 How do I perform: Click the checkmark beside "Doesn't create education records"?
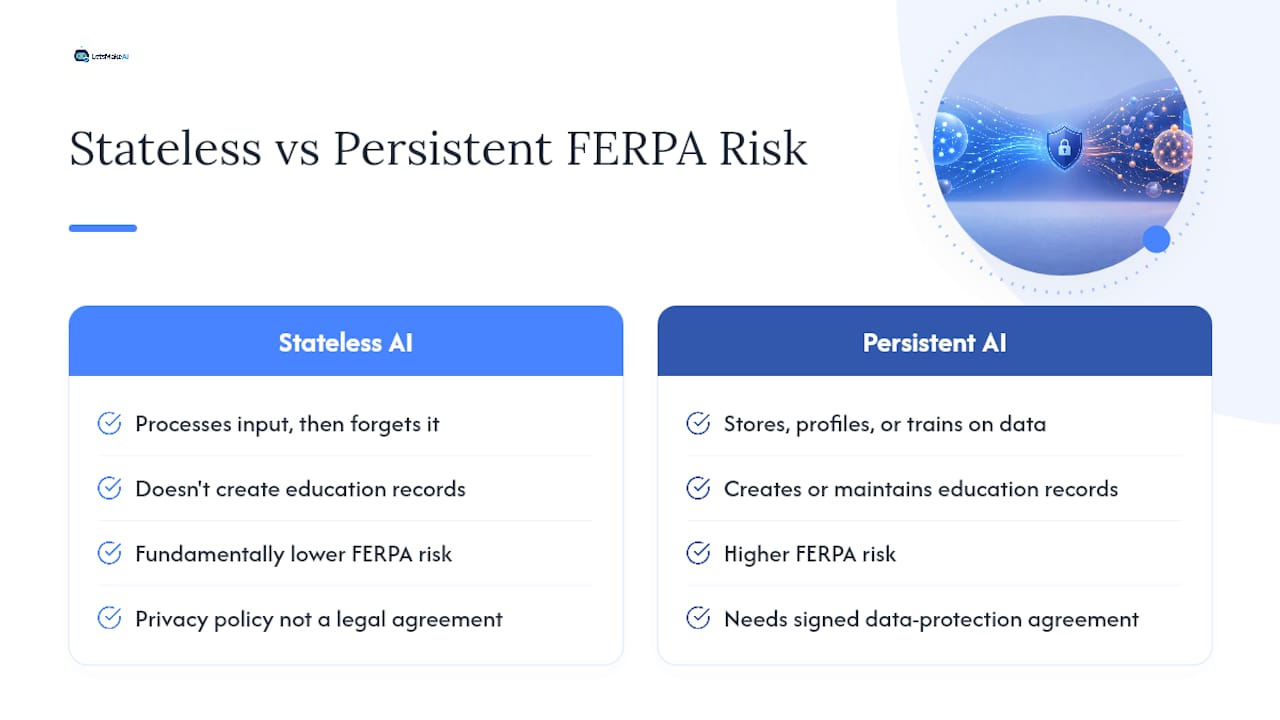(109, 489)
